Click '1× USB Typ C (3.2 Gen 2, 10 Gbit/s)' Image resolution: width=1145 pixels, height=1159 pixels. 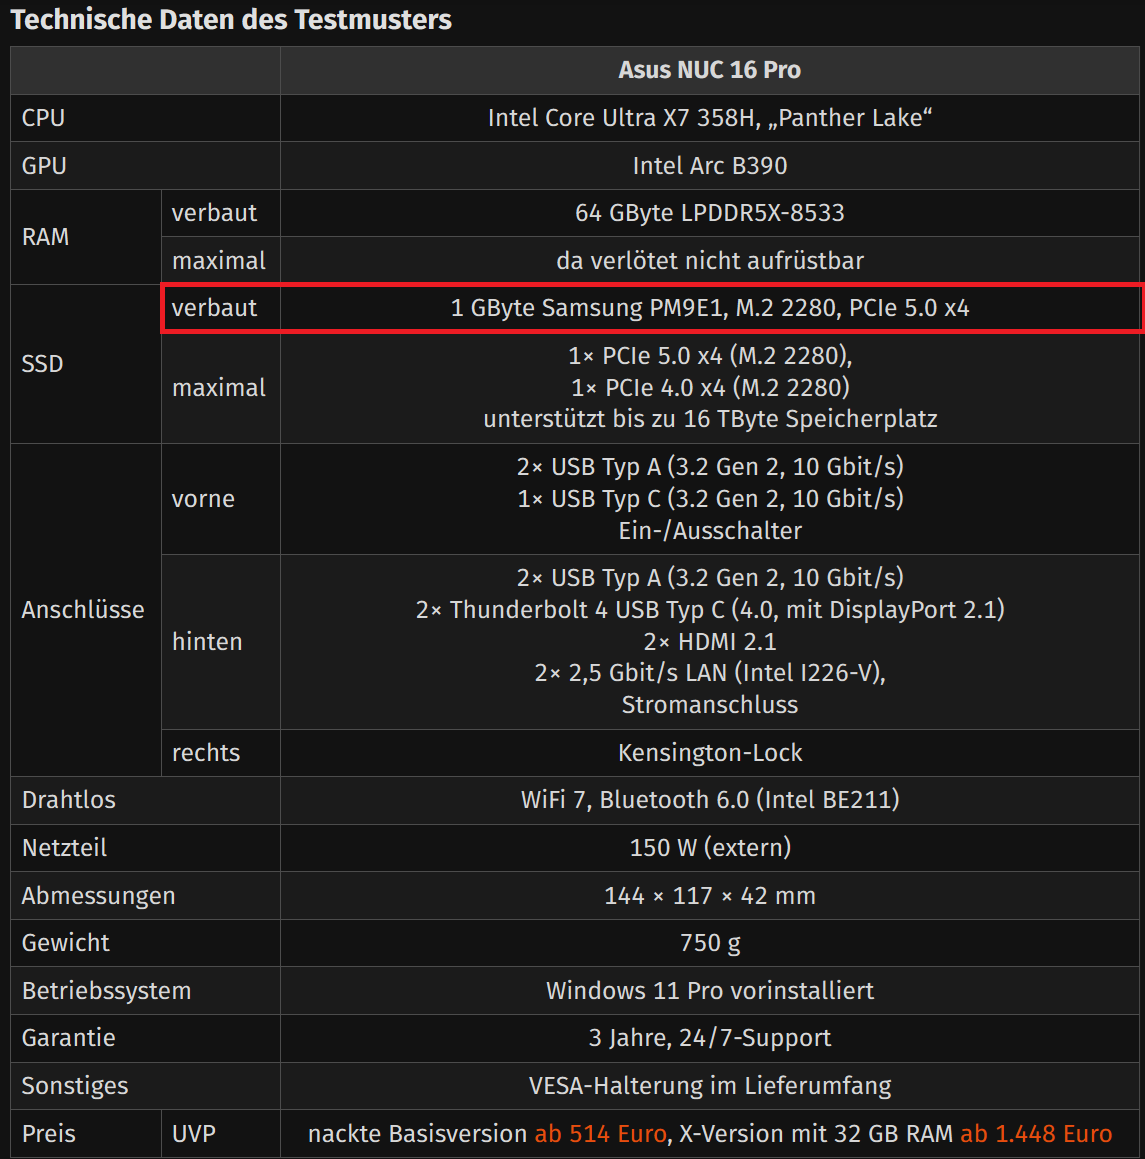710,499
